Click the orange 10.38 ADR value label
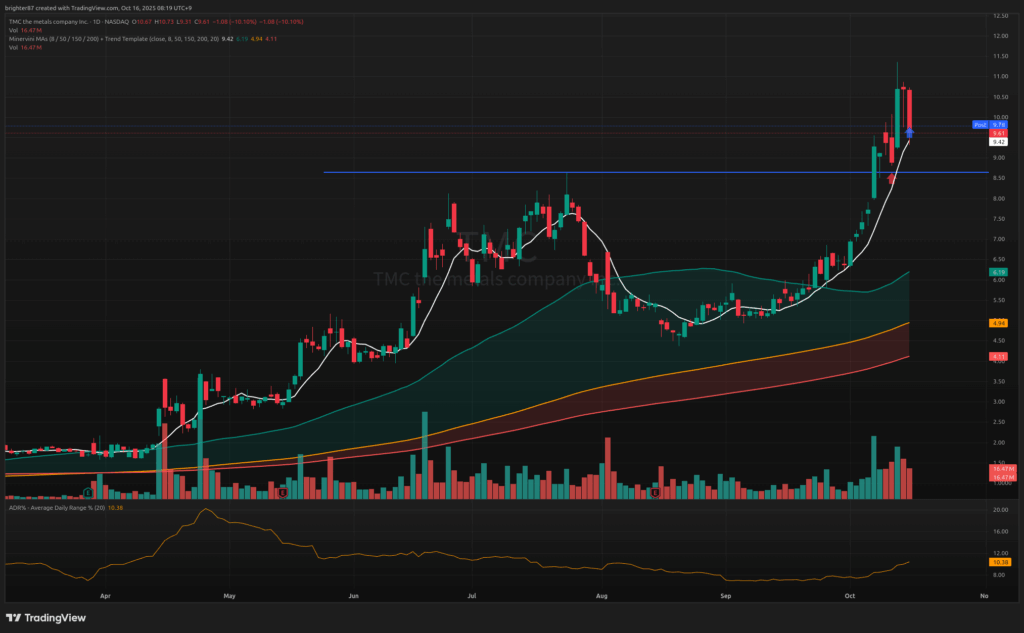Image resolution: width=1024 pixels, height=633 pixels. point(998,563)
